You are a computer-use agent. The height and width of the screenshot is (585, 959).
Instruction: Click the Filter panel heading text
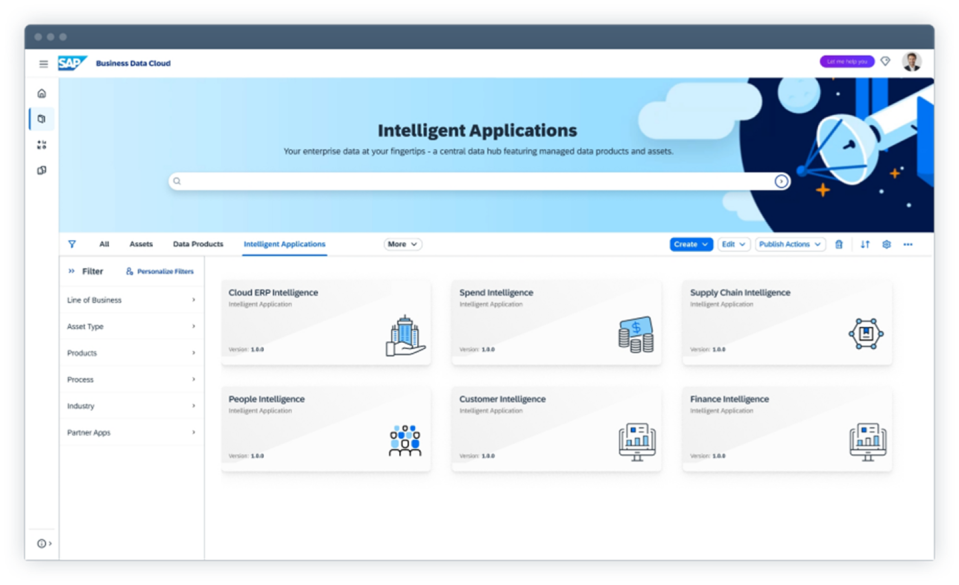point(93,271)
